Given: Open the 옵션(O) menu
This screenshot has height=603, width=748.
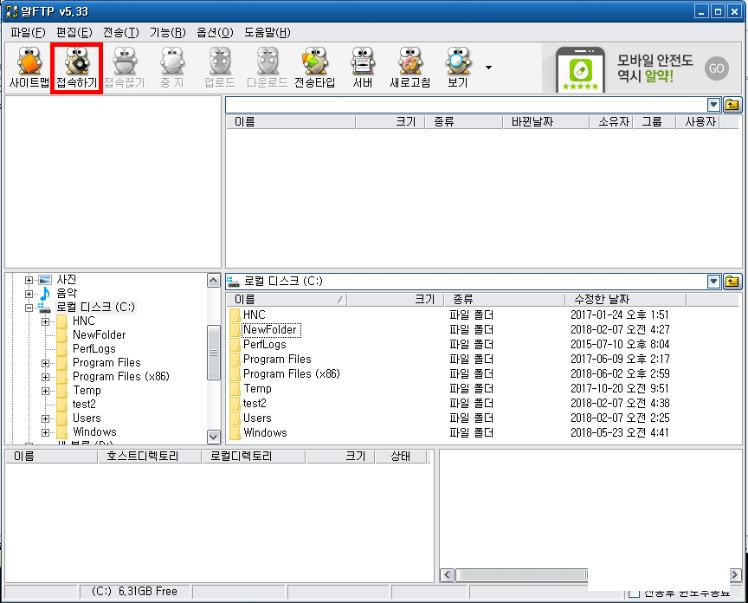Looking at the screenshot, I should coord(216,32).
